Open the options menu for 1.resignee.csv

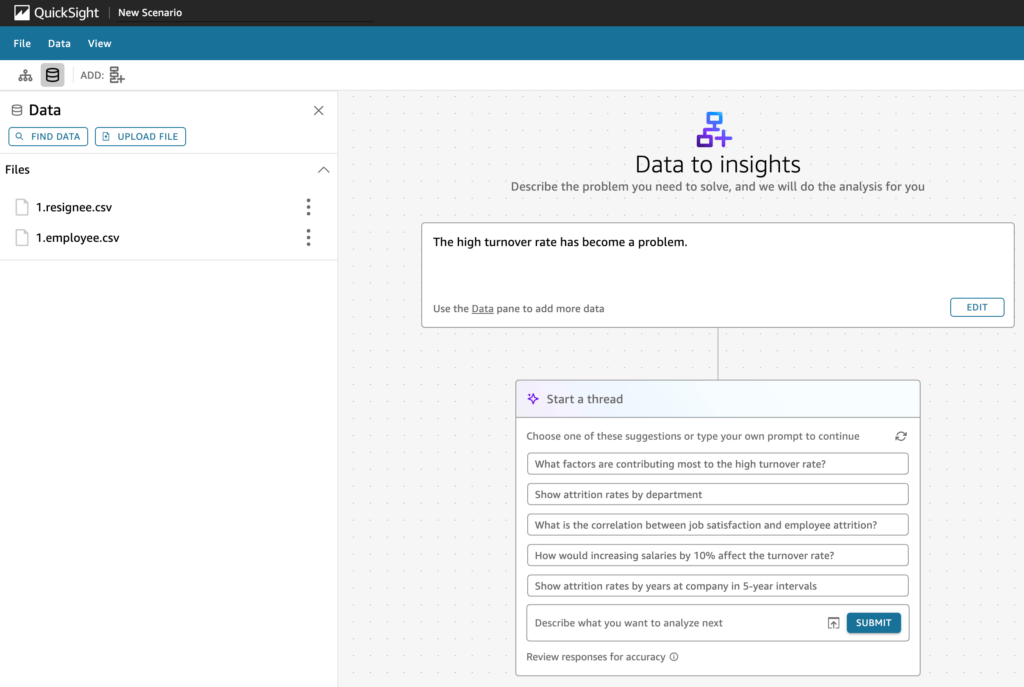(308, 208)
